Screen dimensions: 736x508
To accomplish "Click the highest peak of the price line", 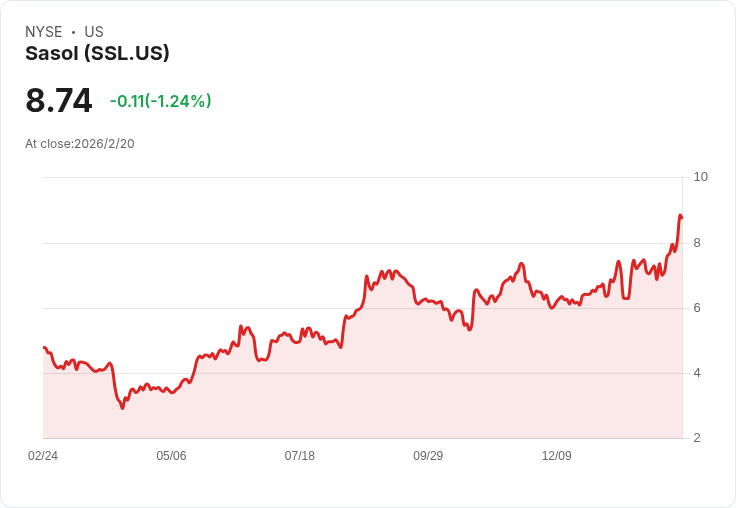I will coord(680,215).
